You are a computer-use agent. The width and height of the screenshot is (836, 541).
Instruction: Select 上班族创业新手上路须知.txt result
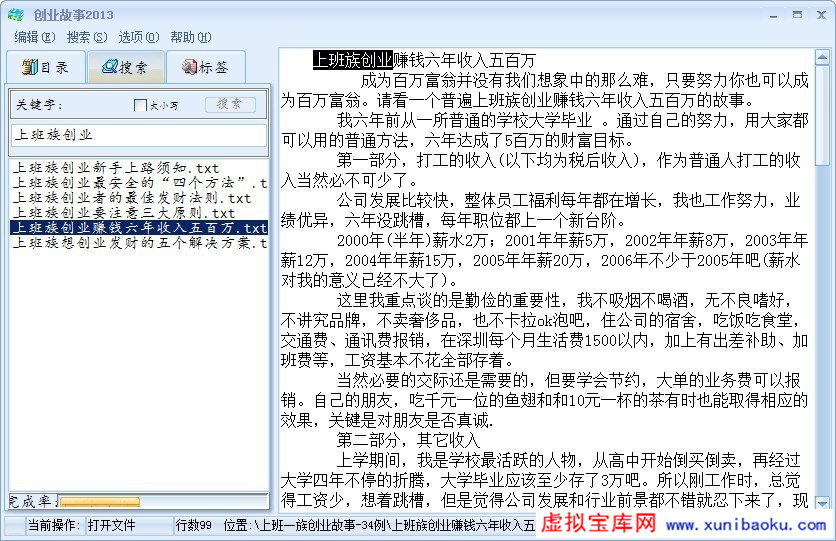pyautogui.click(x=116, y=168)
